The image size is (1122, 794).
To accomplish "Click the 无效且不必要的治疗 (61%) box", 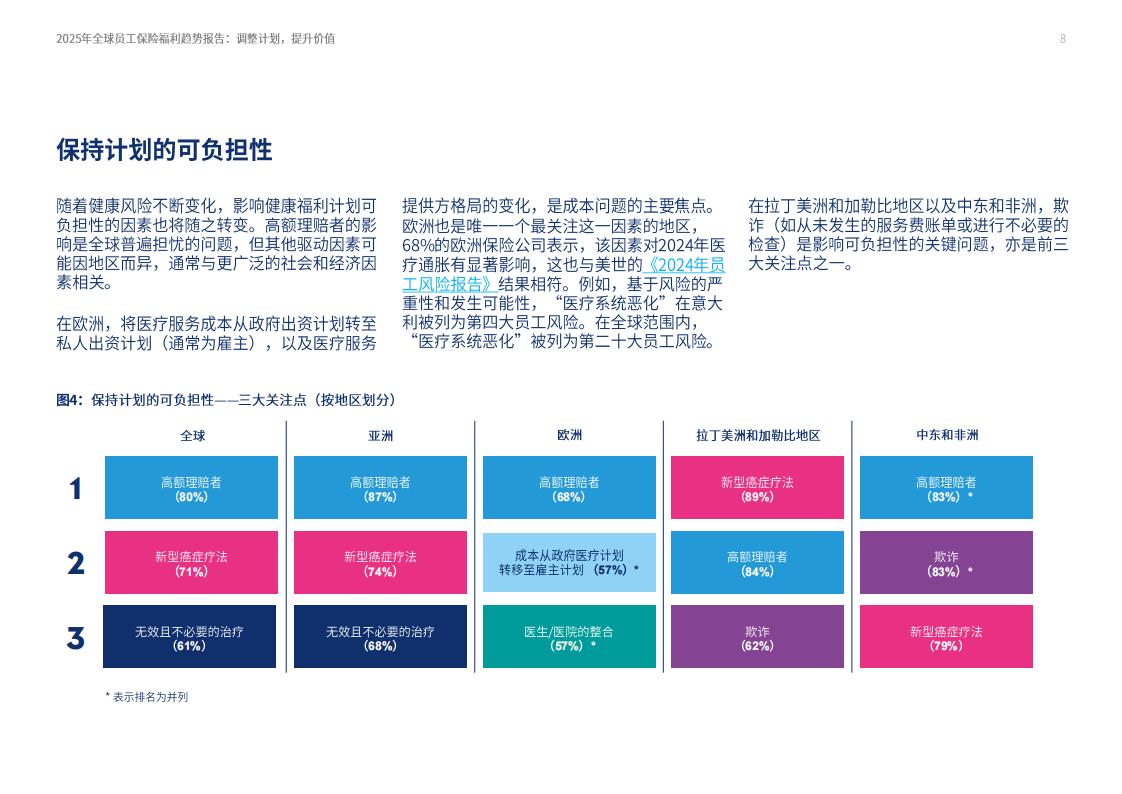I will [x=190, y=637].
